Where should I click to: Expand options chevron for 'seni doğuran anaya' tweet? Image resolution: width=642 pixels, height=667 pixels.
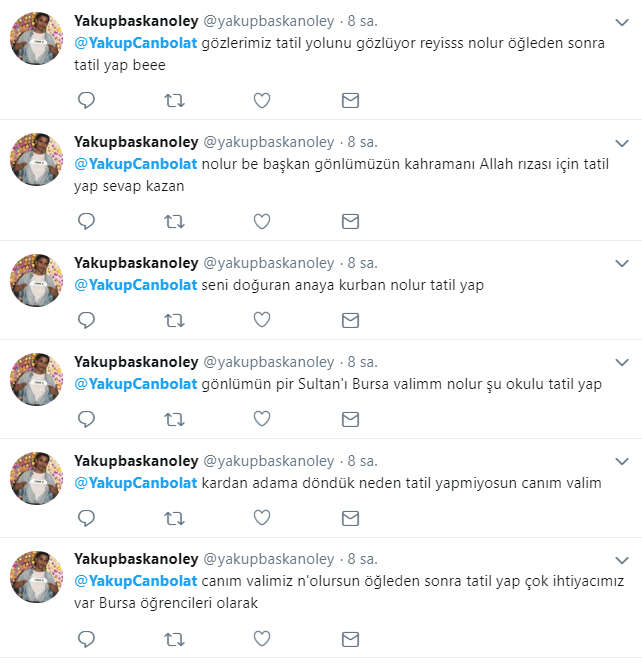[622, 264]
